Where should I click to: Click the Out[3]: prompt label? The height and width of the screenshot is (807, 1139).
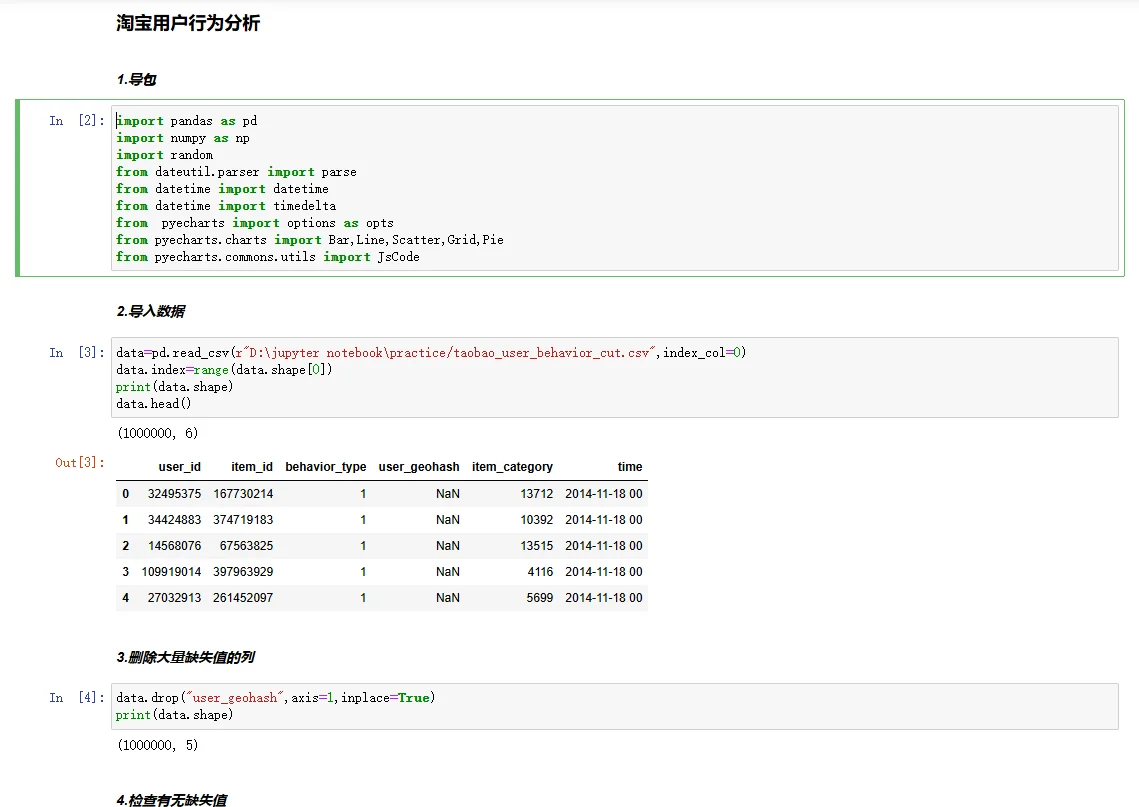click(80, 463)
